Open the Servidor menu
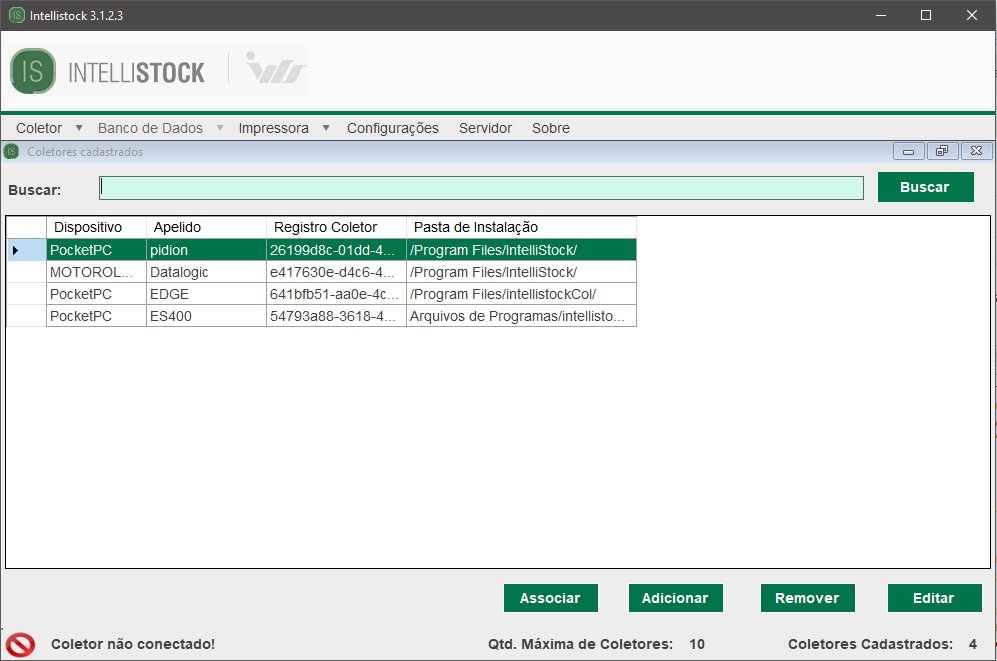The image size is (997, 661). [x=485, y=128]
